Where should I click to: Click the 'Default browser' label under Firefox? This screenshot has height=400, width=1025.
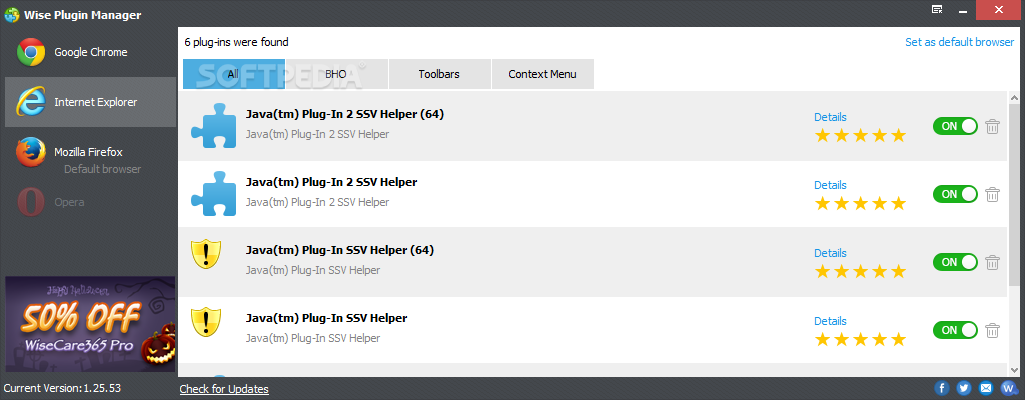(x=103, y=169)
